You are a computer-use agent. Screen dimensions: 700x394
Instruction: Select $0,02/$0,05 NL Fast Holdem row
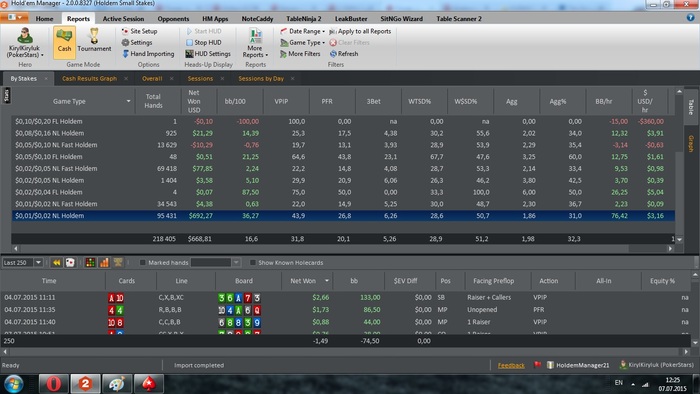[343, 169]
